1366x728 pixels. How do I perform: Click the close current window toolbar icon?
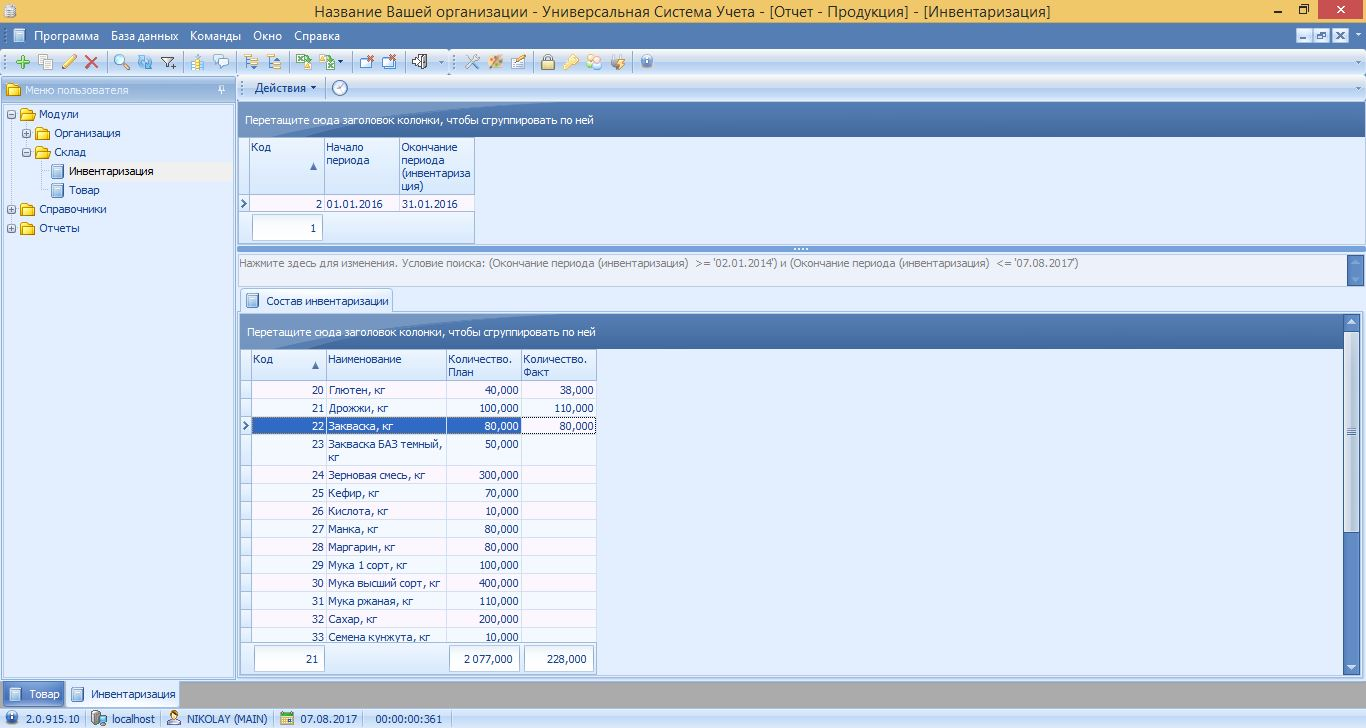pyautogui.click(x=366, y=62)
